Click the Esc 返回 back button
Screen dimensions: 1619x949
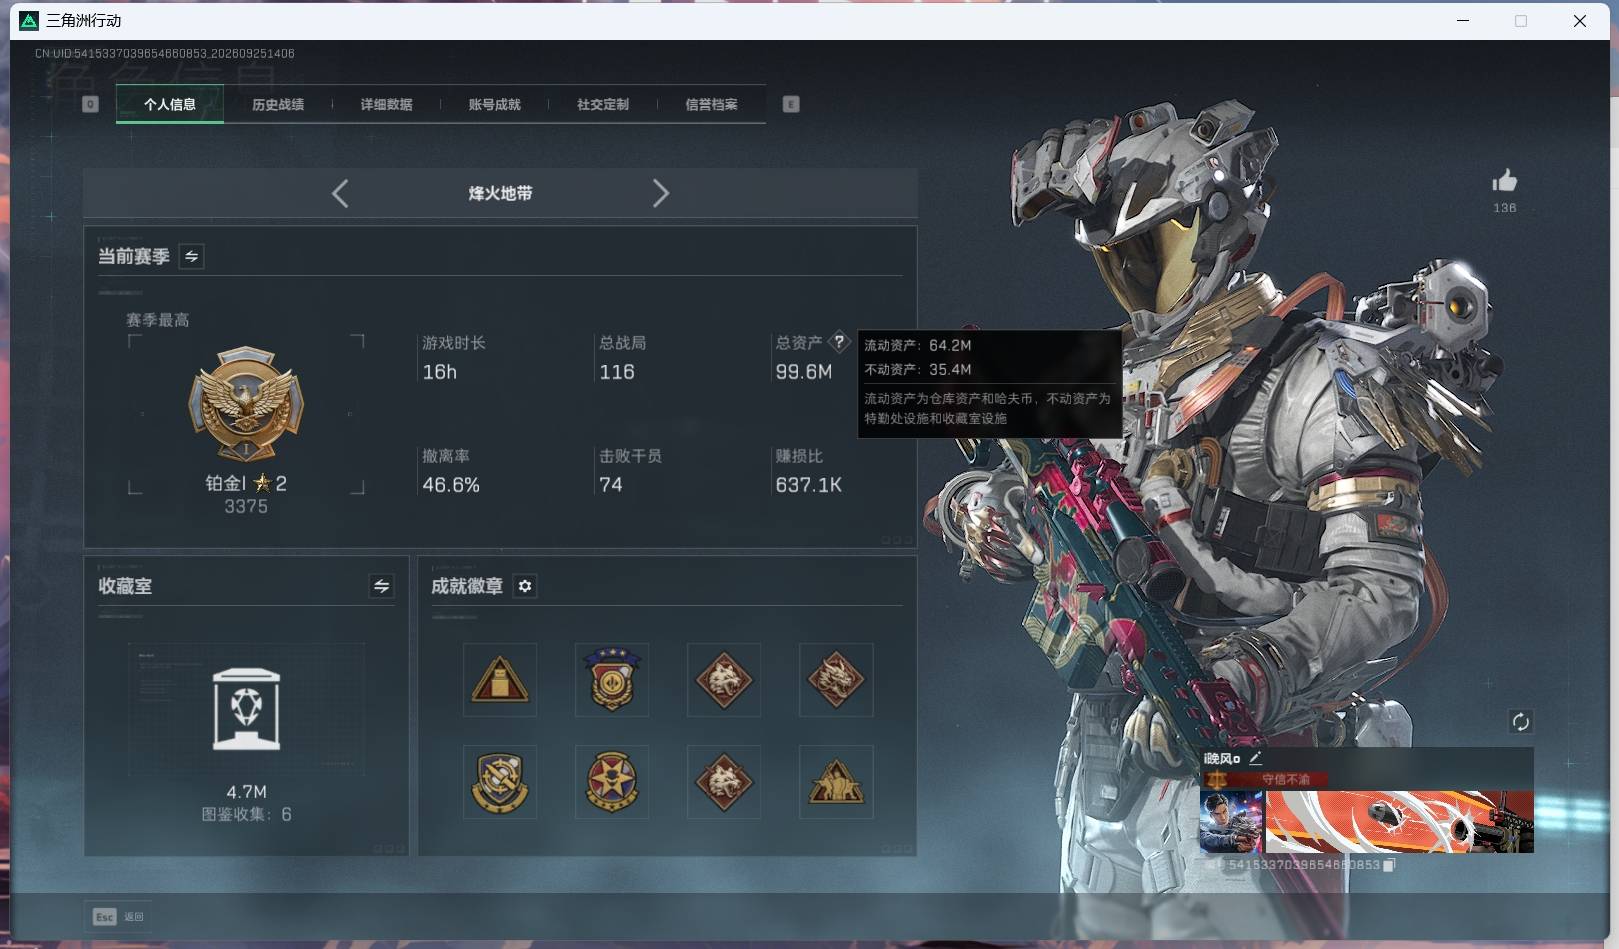[118, 917]
